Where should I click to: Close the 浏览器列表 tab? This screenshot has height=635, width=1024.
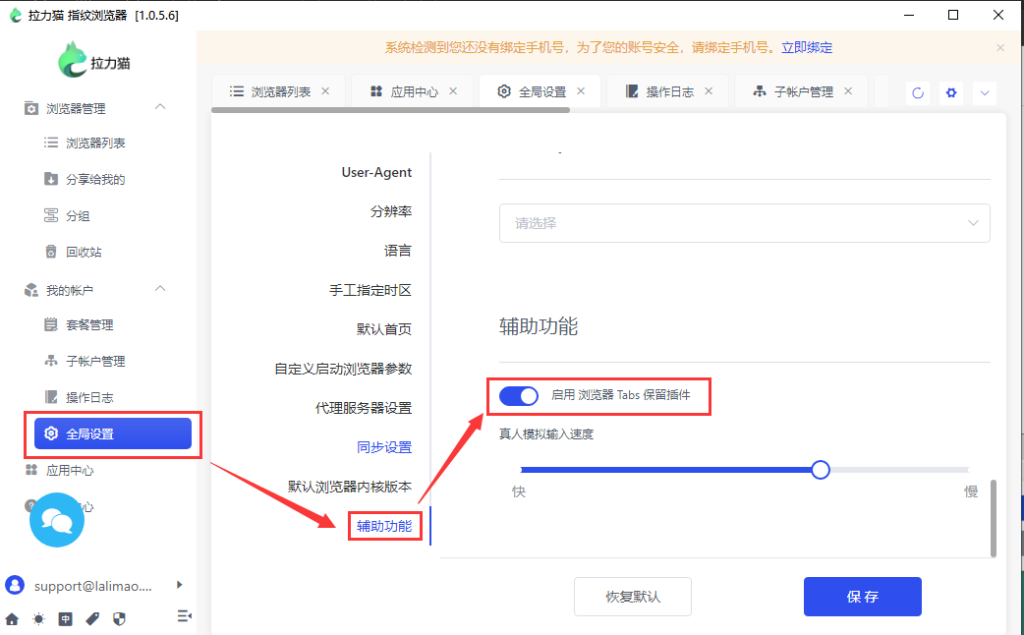tap(325, 91)
